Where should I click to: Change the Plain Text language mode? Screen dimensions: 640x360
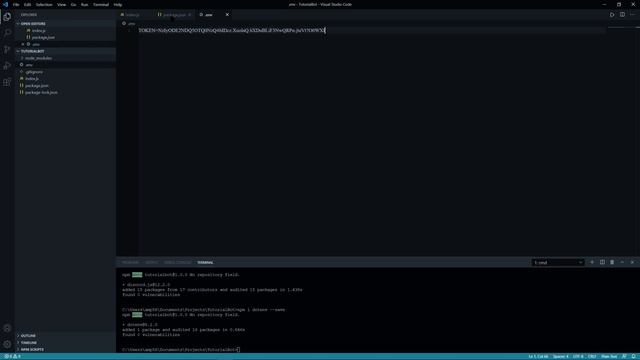click(609, 356)
